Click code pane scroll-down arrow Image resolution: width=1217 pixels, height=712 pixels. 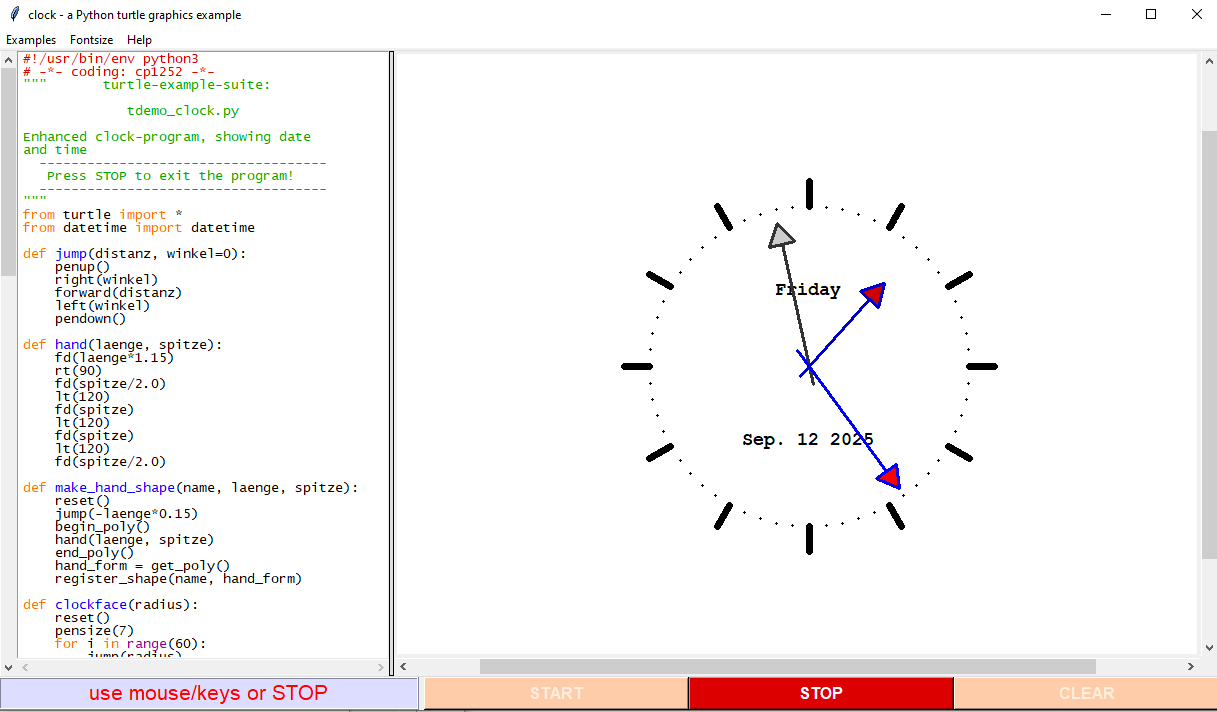tap(8, 666)
